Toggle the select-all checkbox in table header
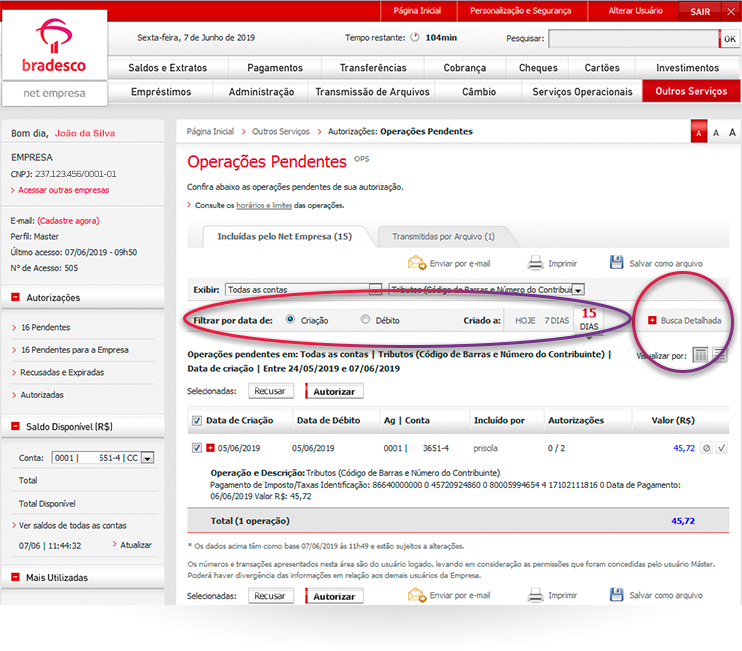742x651 pixels. tap(196, 421)
